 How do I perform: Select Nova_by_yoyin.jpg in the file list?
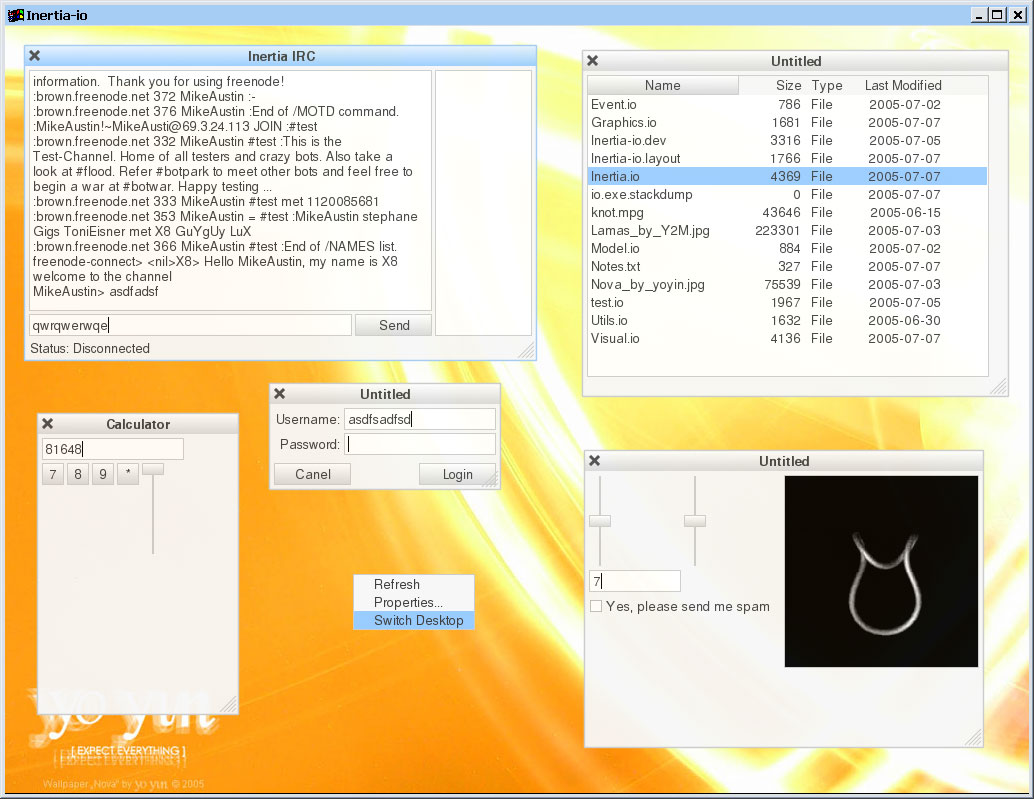click(787, 284)
